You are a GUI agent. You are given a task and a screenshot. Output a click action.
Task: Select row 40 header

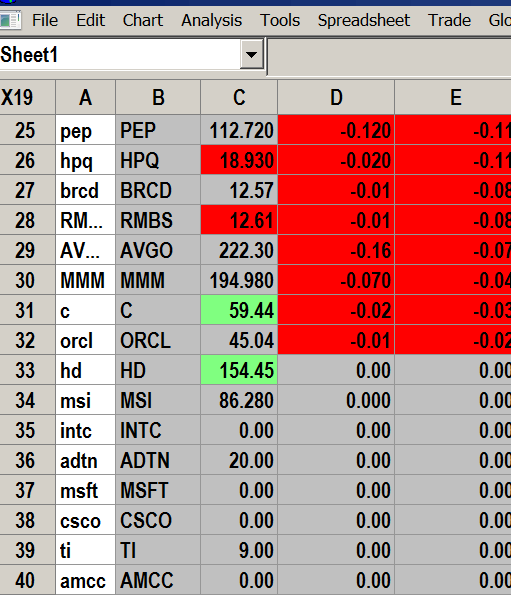coord(27,580)
